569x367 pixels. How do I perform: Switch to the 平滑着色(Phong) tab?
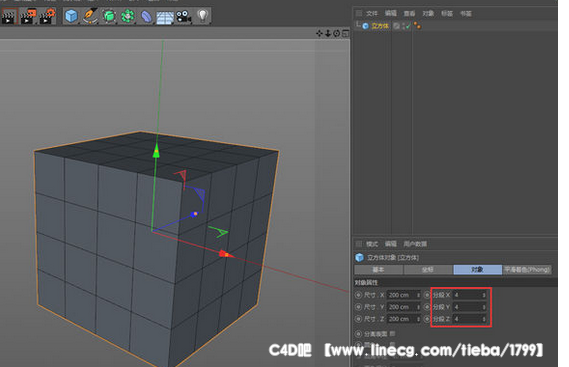pyautogui.click(x=527, y=269)
